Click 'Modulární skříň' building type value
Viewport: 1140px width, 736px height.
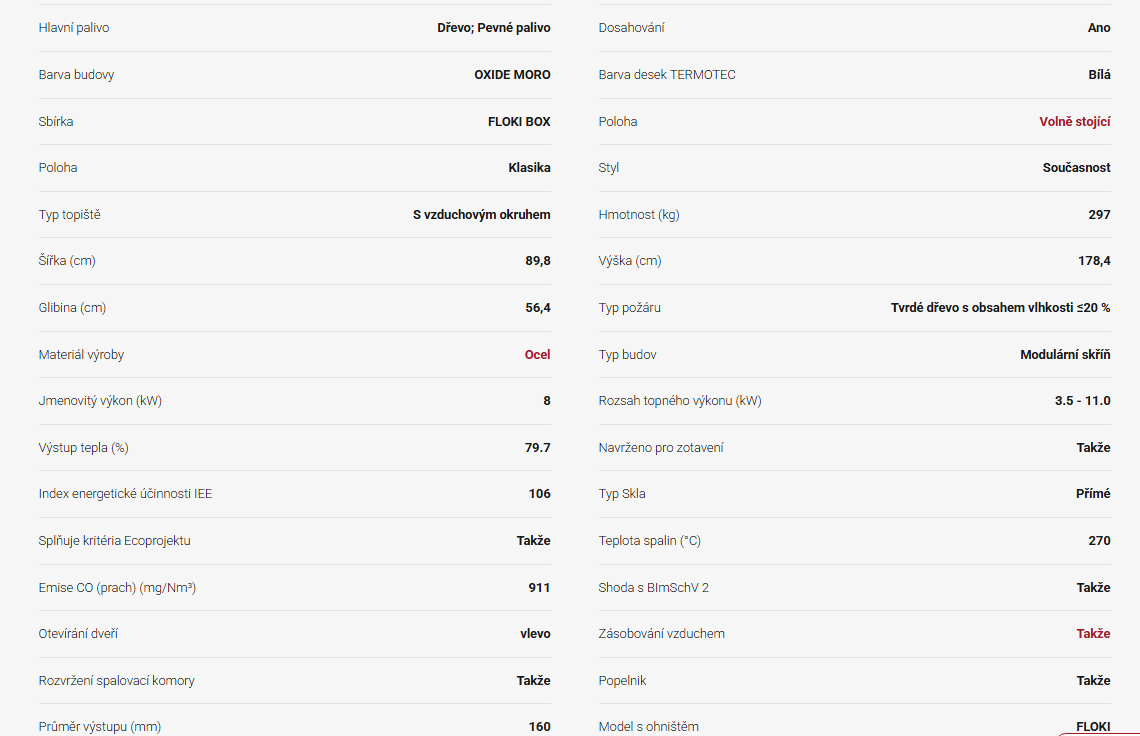click(x=1065, y=354)
